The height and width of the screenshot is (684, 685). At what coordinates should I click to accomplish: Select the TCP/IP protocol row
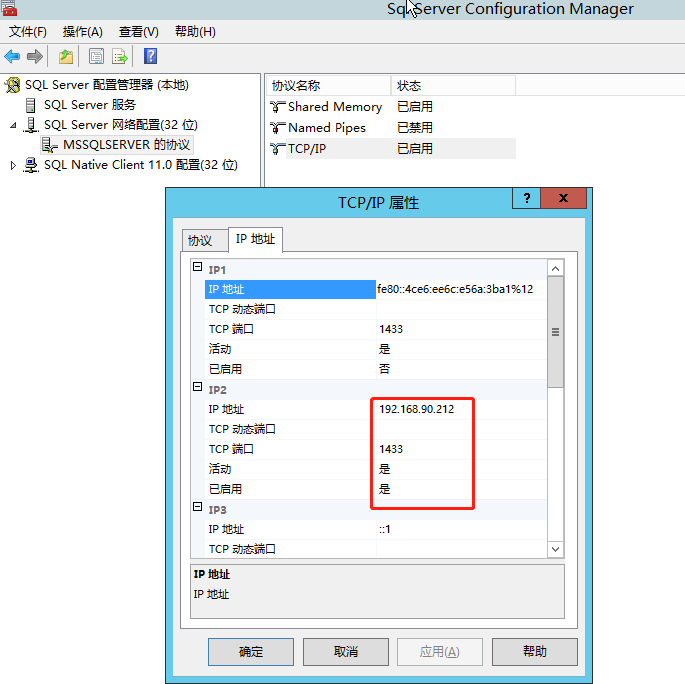[392, 149]
